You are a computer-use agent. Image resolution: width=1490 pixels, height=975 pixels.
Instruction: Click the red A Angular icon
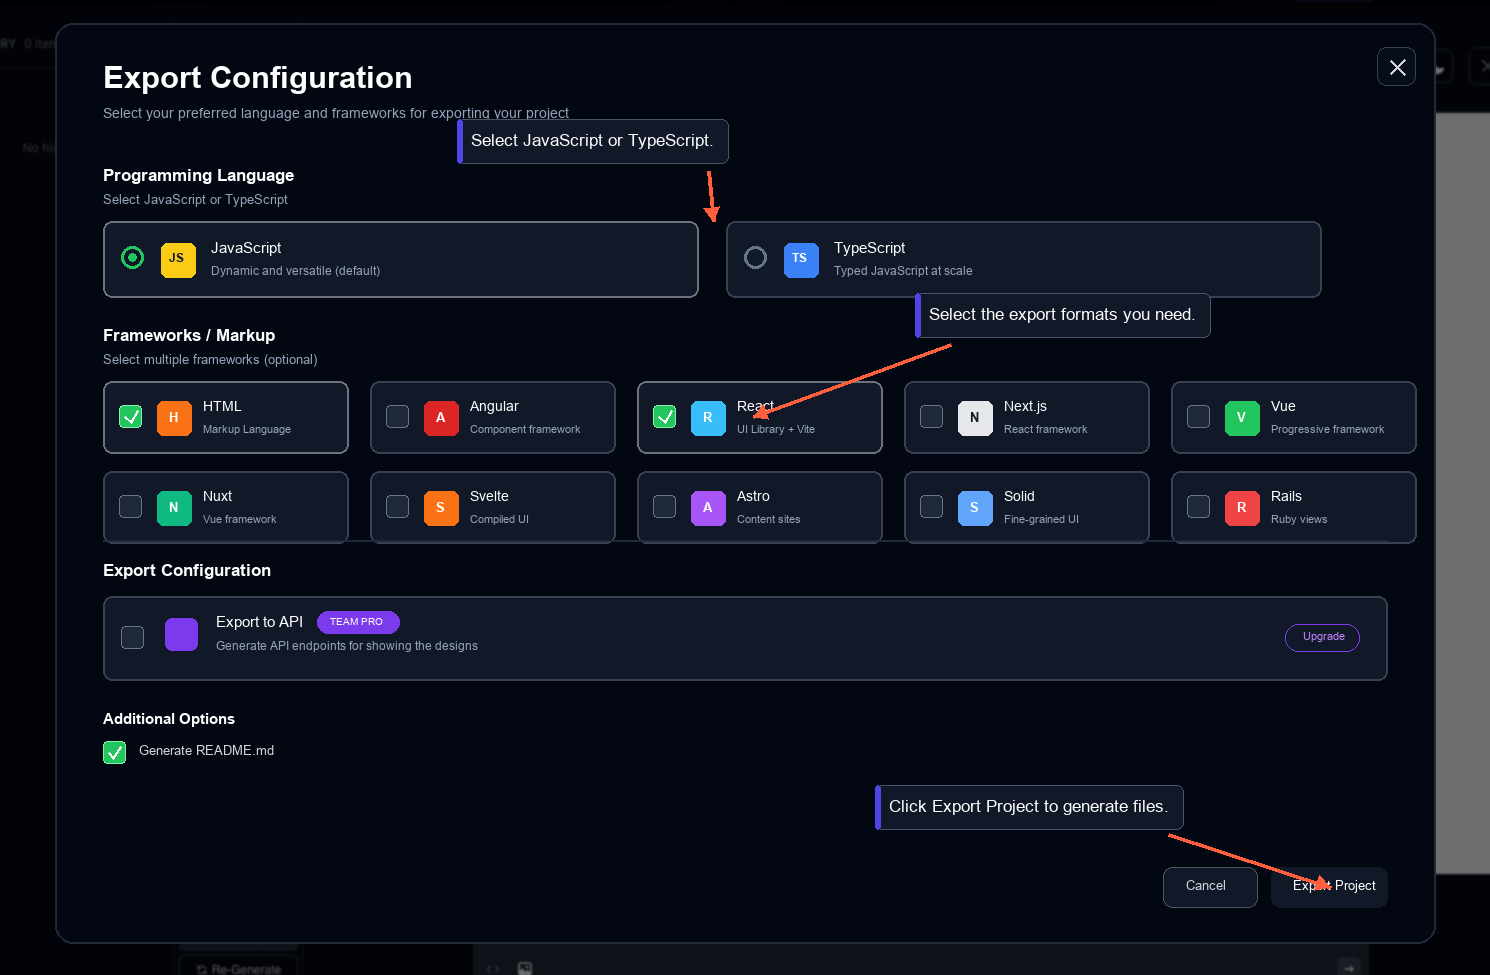pos(441,418)
